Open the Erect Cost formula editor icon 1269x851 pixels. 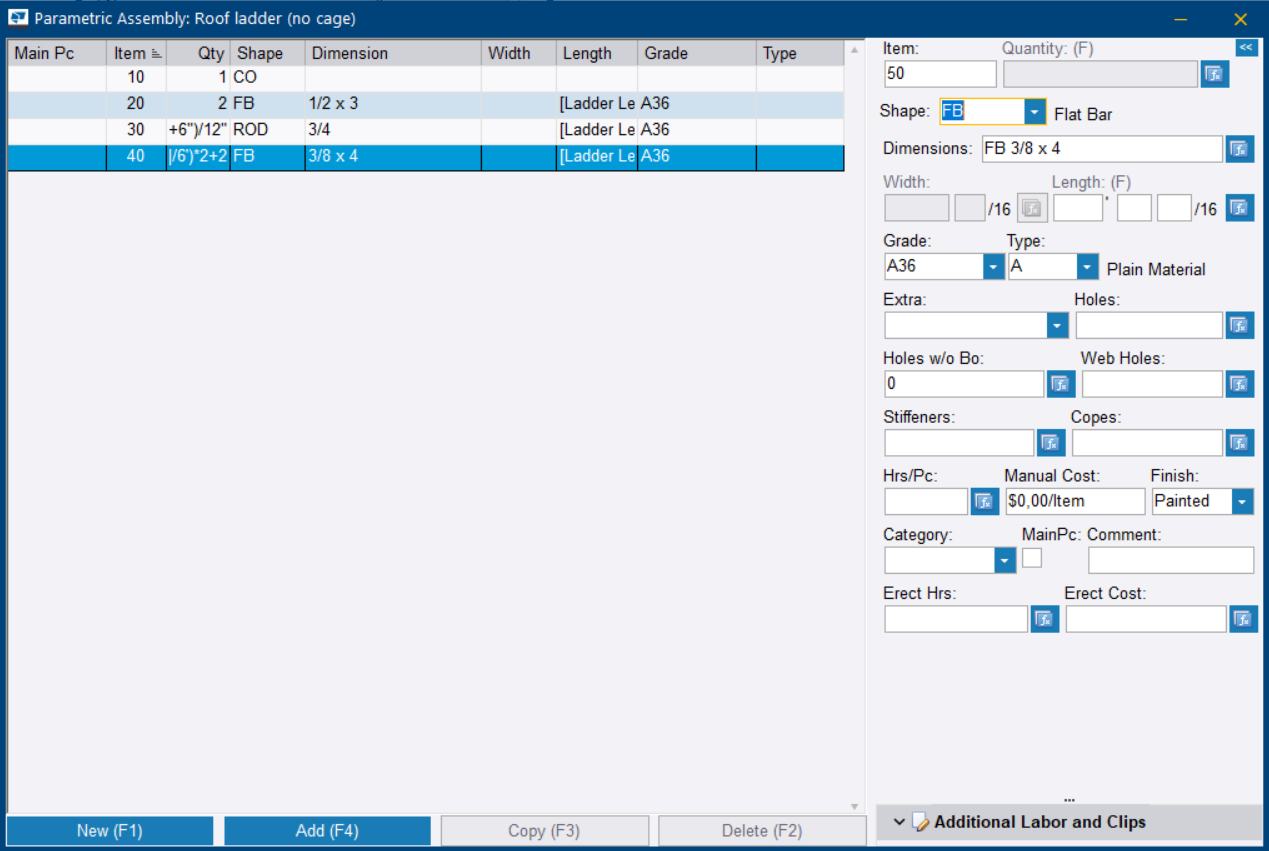(x=1243, y=618)
